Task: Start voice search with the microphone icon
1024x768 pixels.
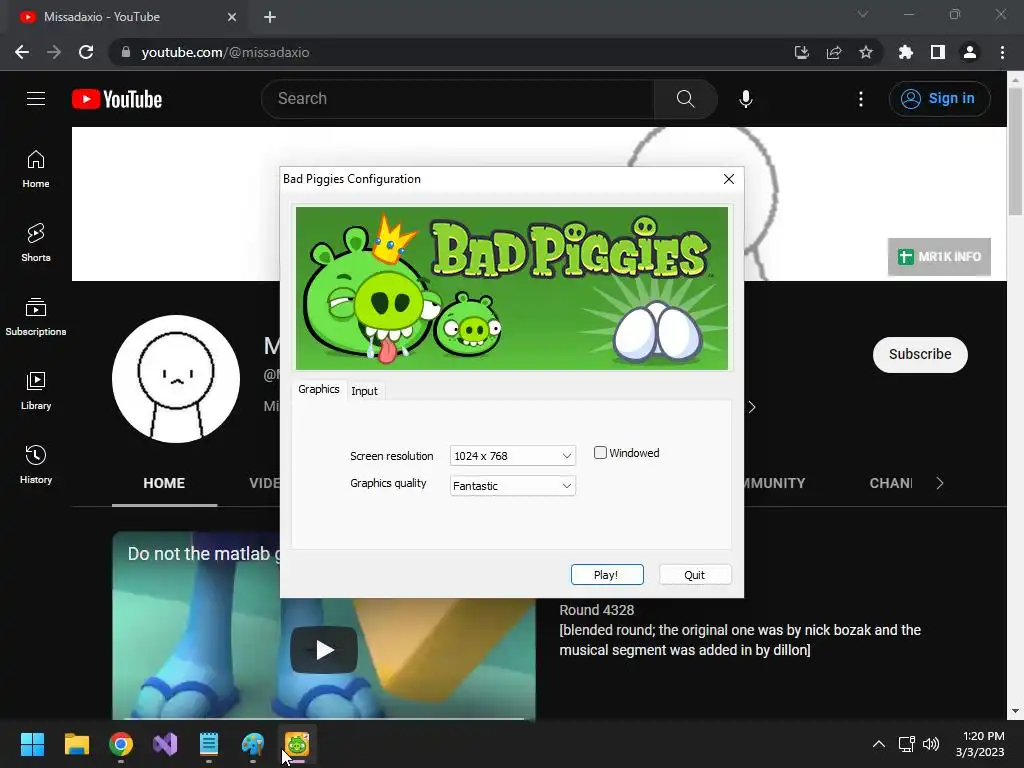Action: (745, 99)
